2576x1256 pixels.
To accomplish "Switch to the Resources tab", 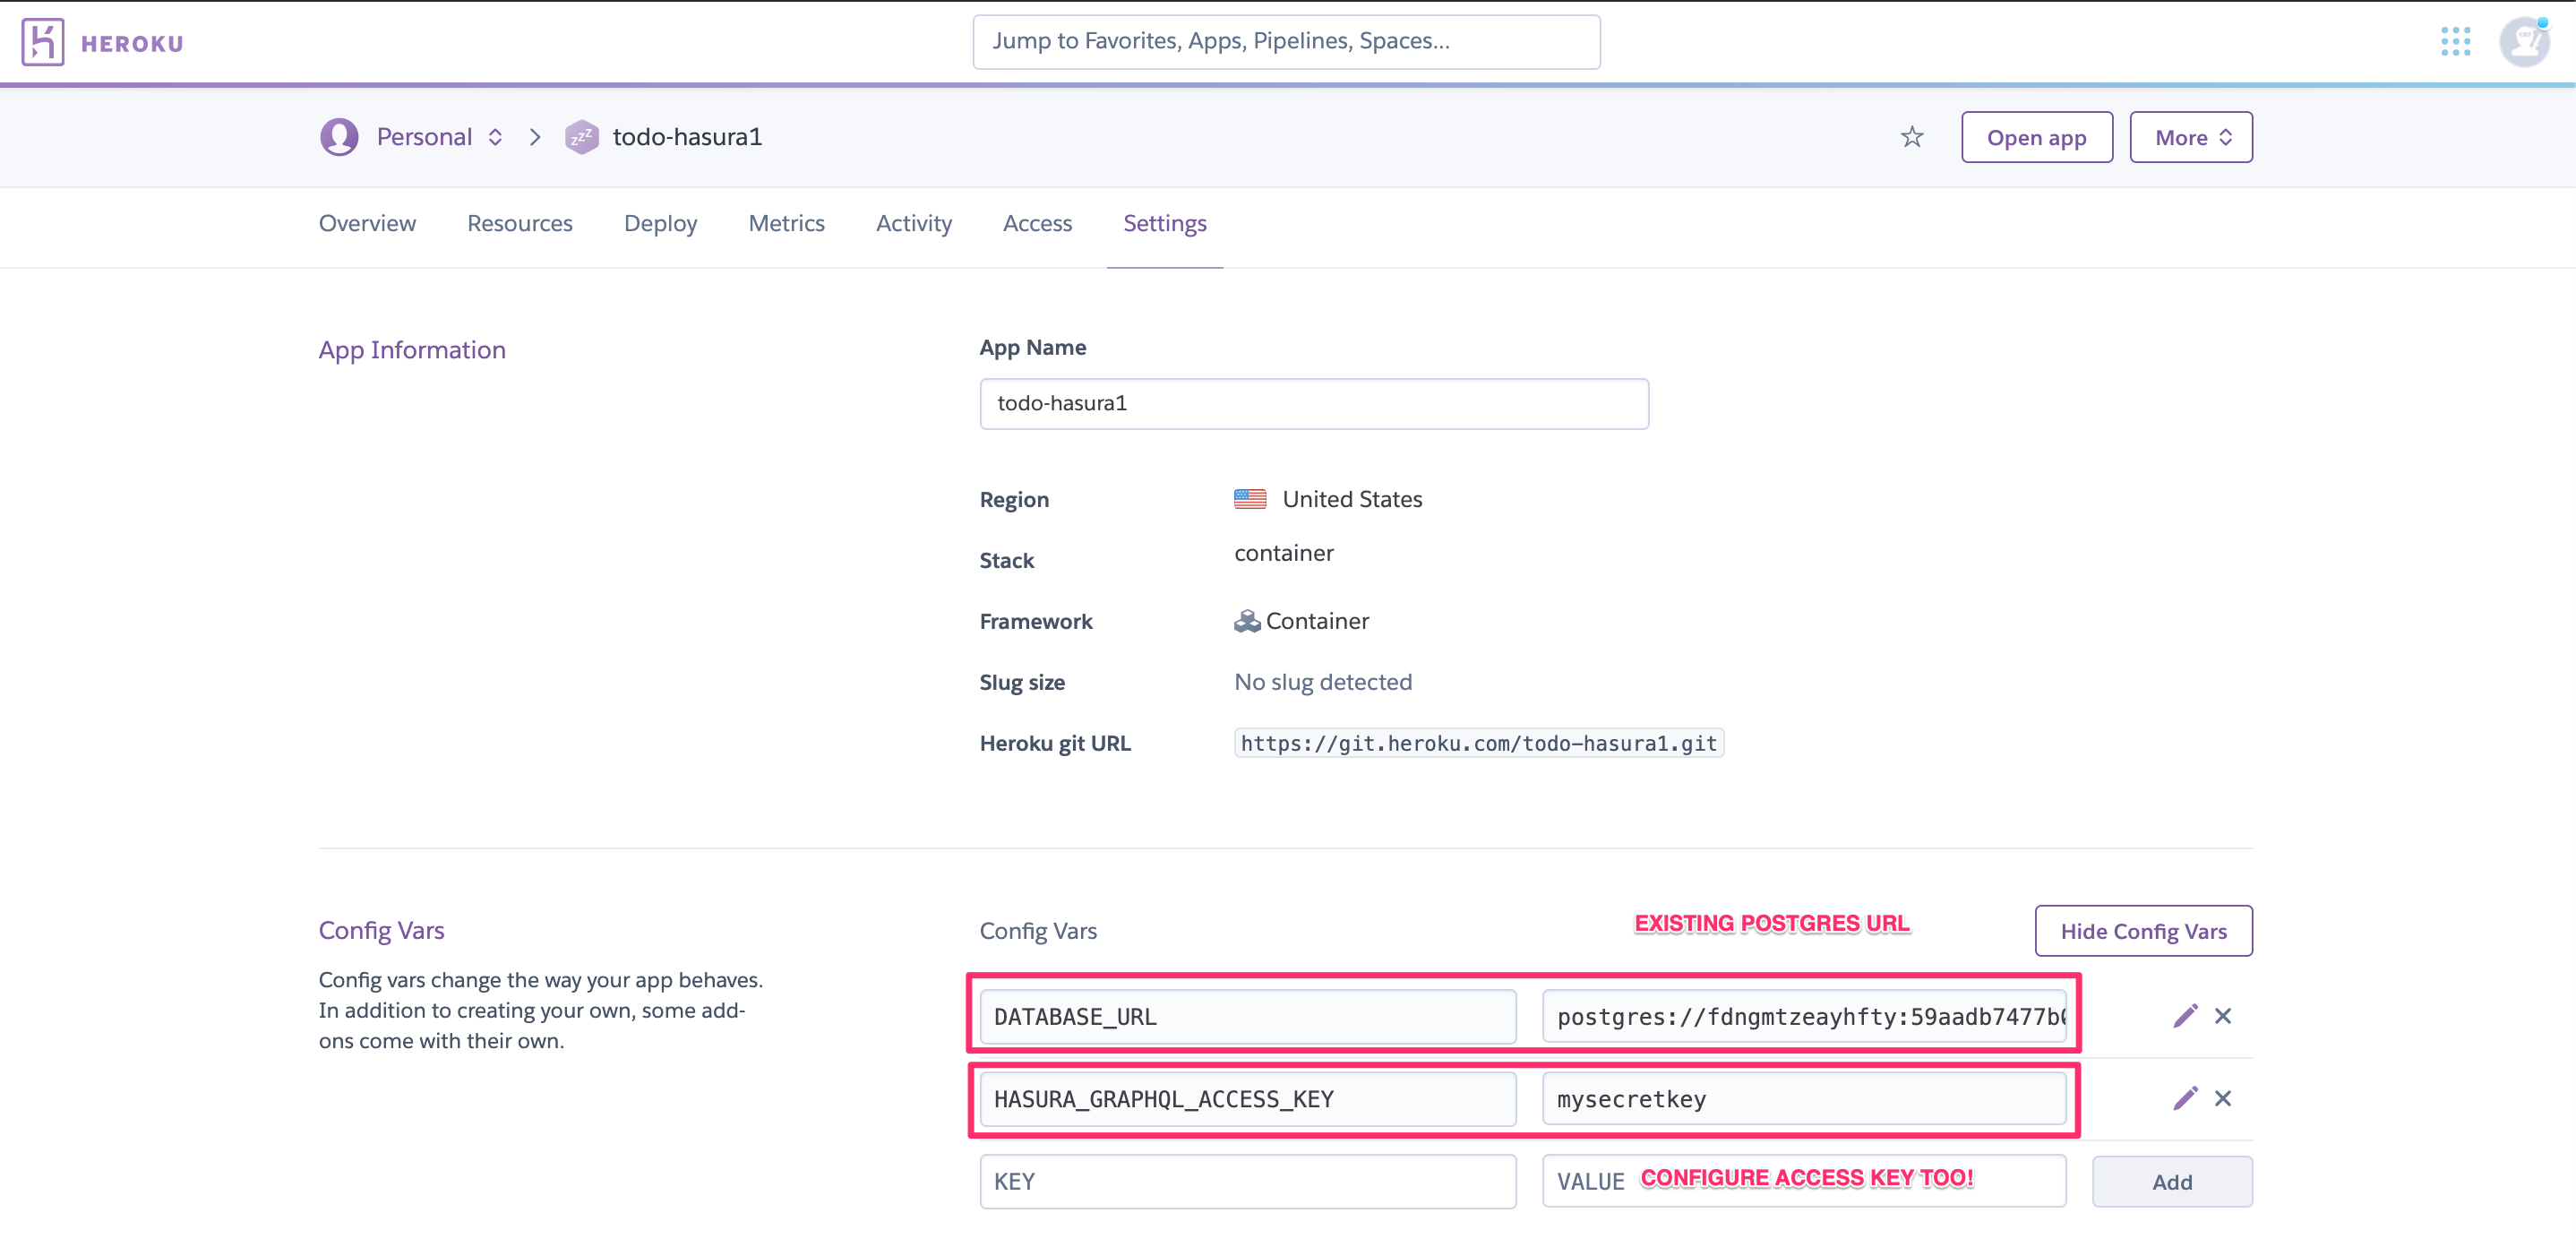I will coord(519,223).
